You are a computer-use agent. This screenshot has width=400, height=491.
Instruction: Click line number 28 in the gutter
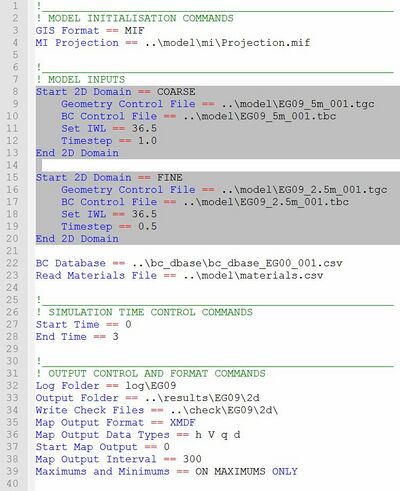[12, 337]
